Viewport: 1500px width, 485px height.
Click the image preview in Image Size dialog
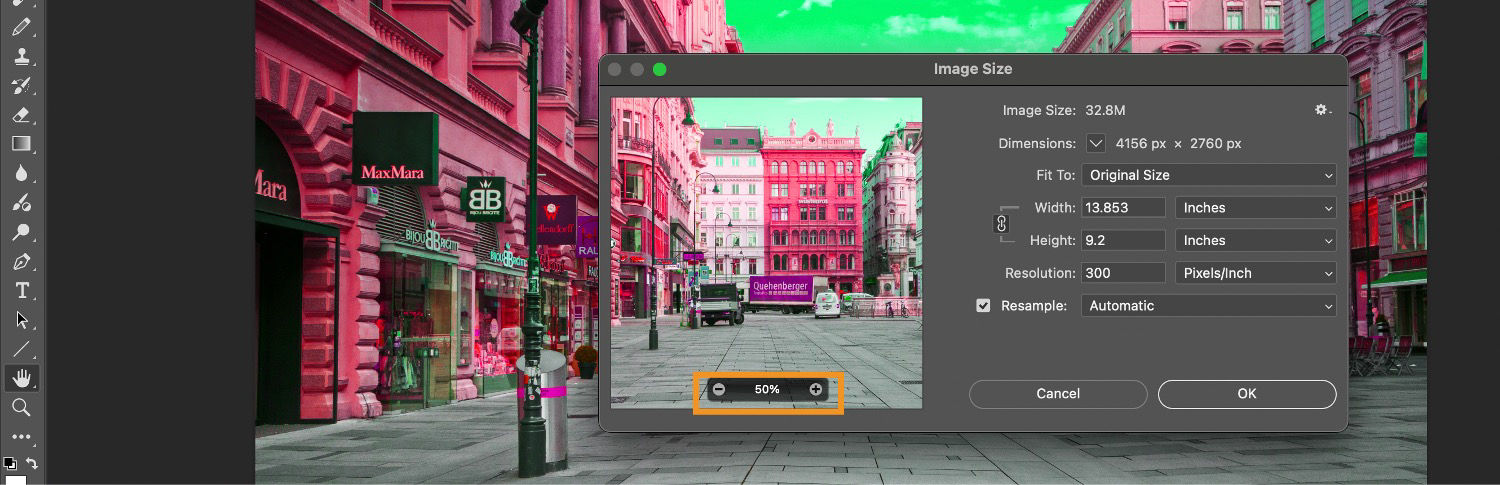766,252
